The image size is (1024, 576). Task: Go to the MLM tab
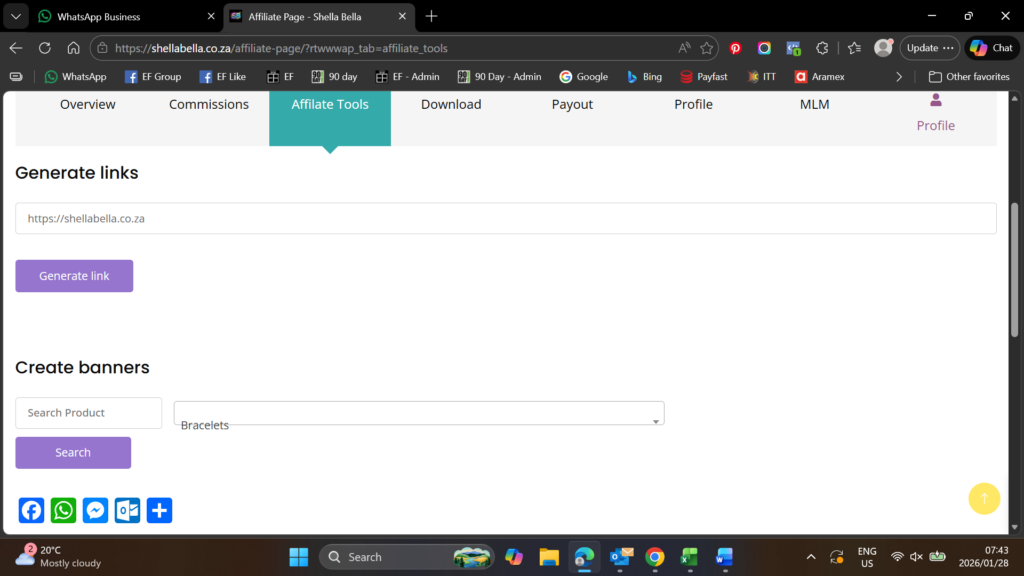(x=814, y=104)
